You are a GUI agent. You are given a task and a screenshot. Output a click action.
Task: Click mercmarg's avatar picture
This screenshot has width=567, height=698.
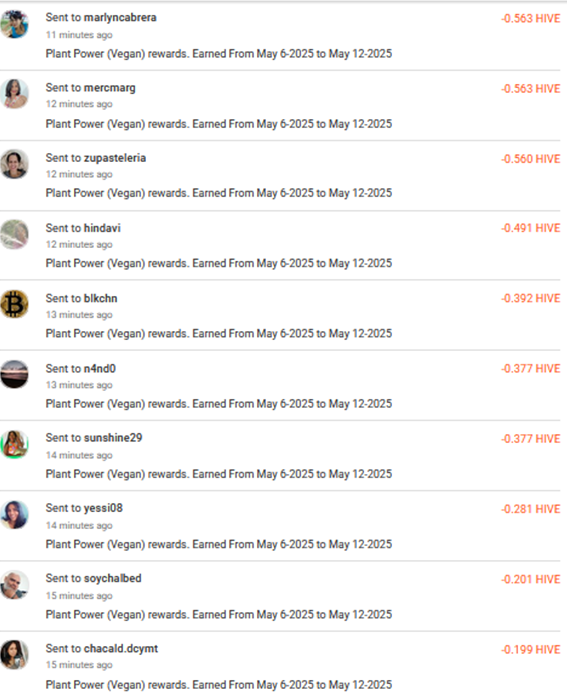tap(14, 94)
